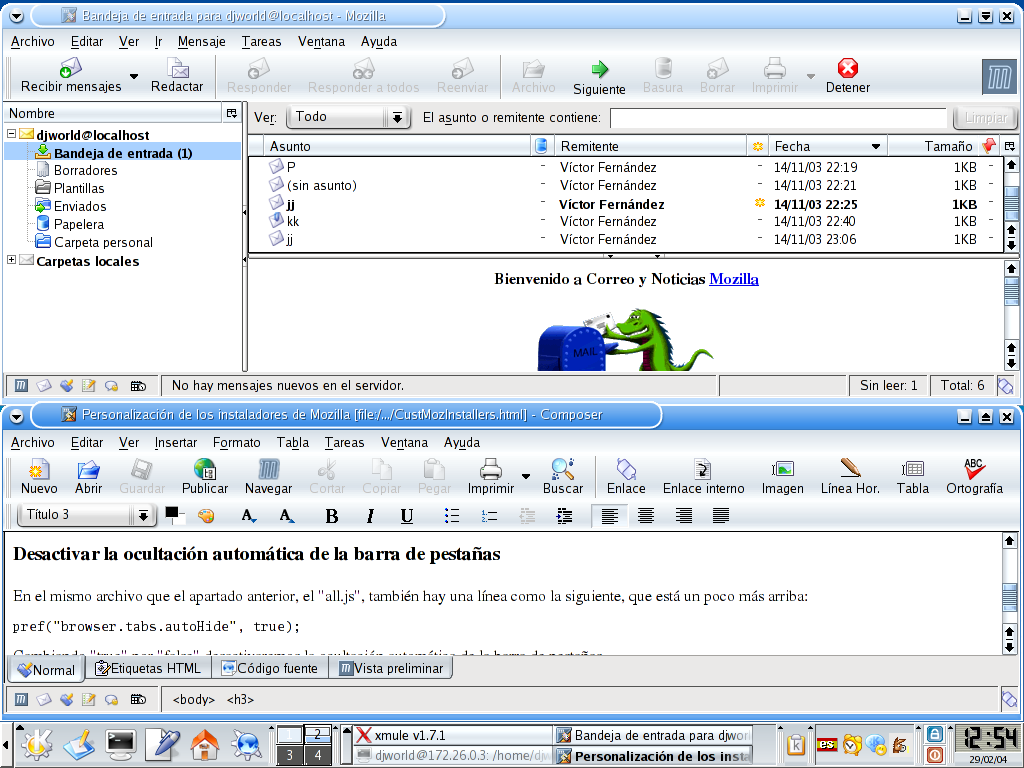
Task: Click the larger font size icon
Action: point(287,516)
